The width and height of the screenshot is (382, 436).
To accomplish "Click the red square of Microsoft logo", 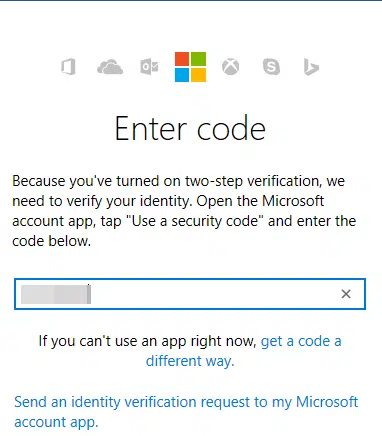I will pos(182,59).
